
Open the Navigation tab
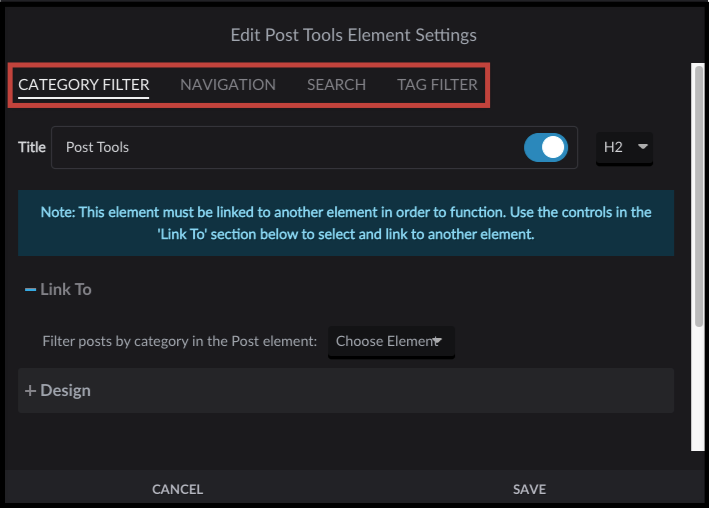coord(228,85)
